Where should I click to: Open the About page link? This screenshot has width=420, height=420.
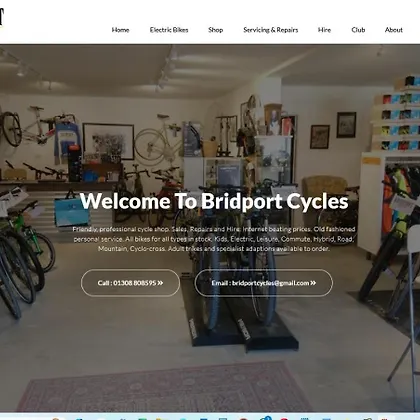coord(394,30)
